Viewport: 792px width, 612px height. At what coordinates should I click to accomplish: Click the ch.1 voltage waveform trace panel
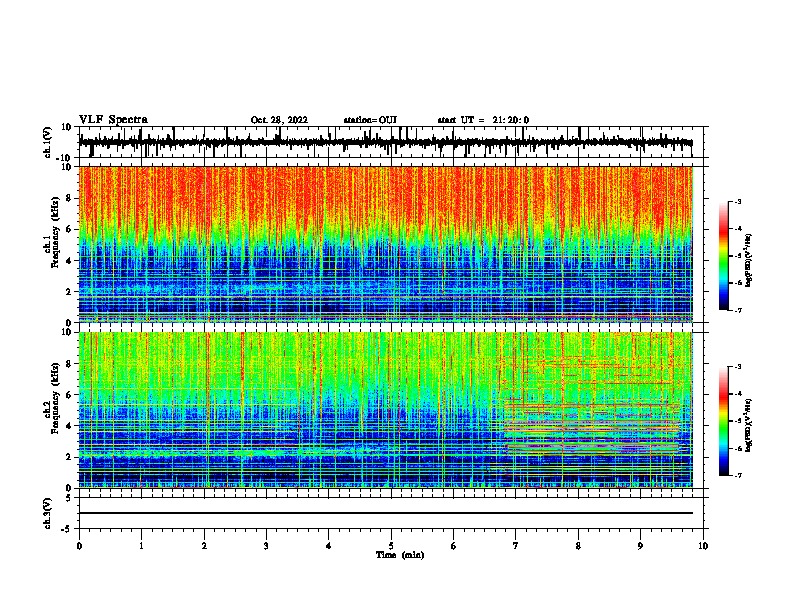390,142
